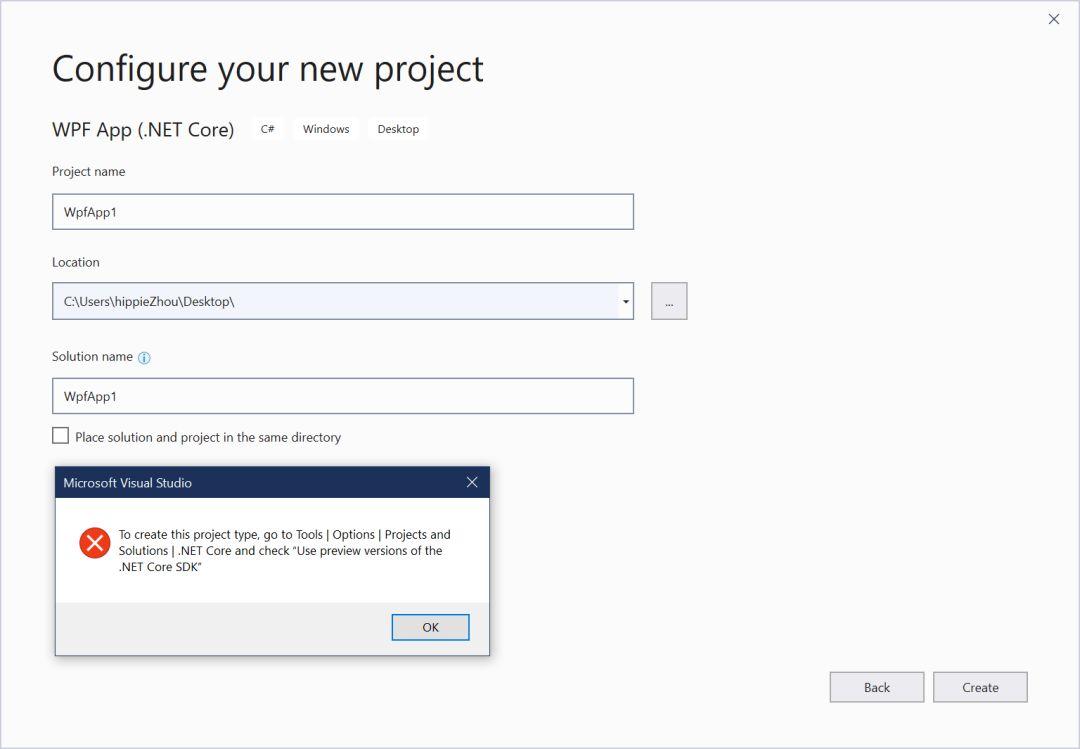Click the info icon beside Solution name
The width and height of the screenshot is (1080, 749).
click(146, 357)
